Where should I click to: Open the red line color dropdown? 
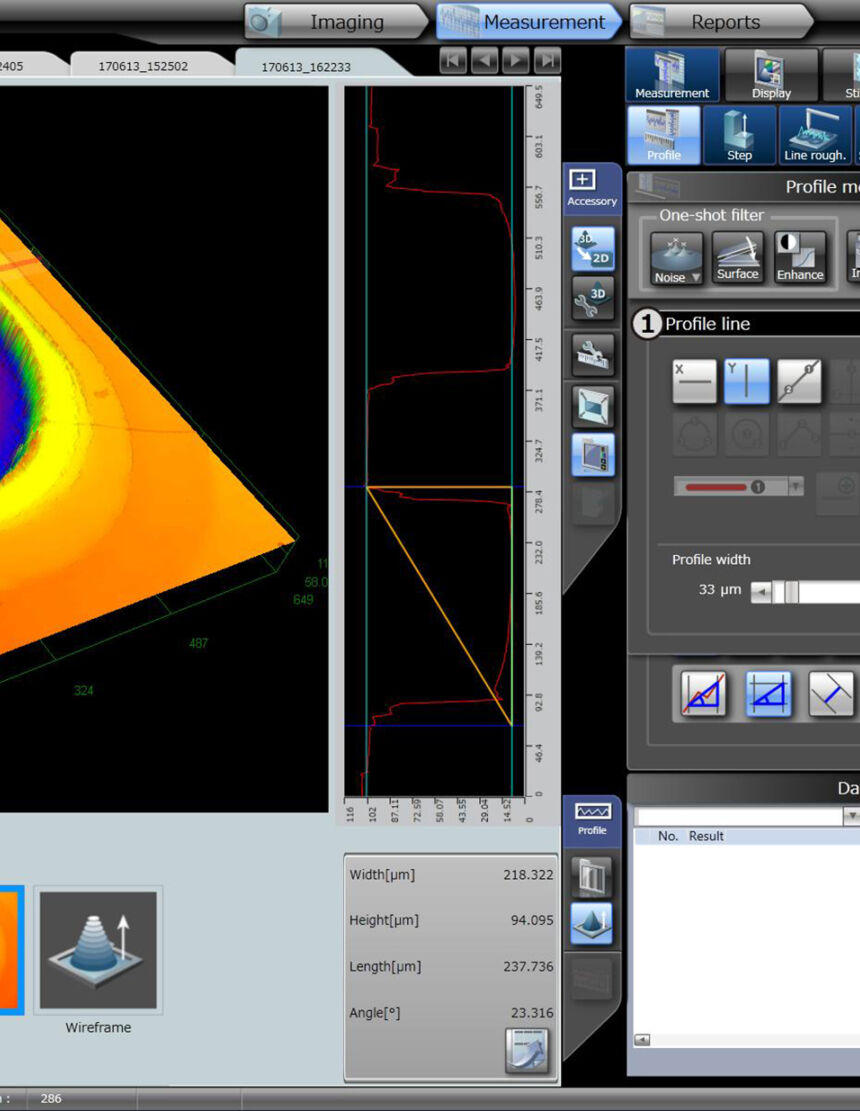[x=796, y=486]
